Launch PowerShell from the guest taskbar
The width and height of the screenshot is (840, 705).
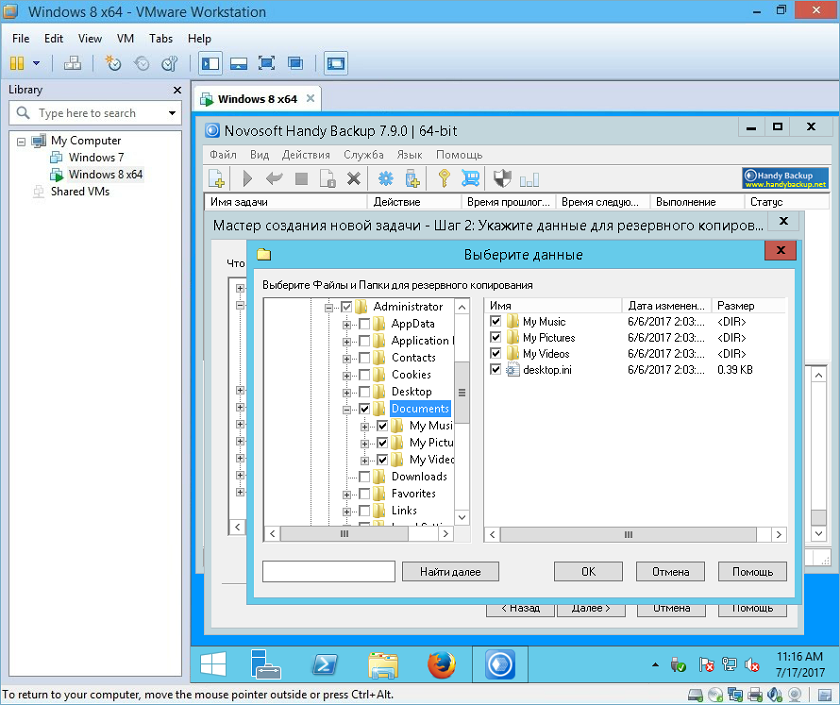click(325, 664)
